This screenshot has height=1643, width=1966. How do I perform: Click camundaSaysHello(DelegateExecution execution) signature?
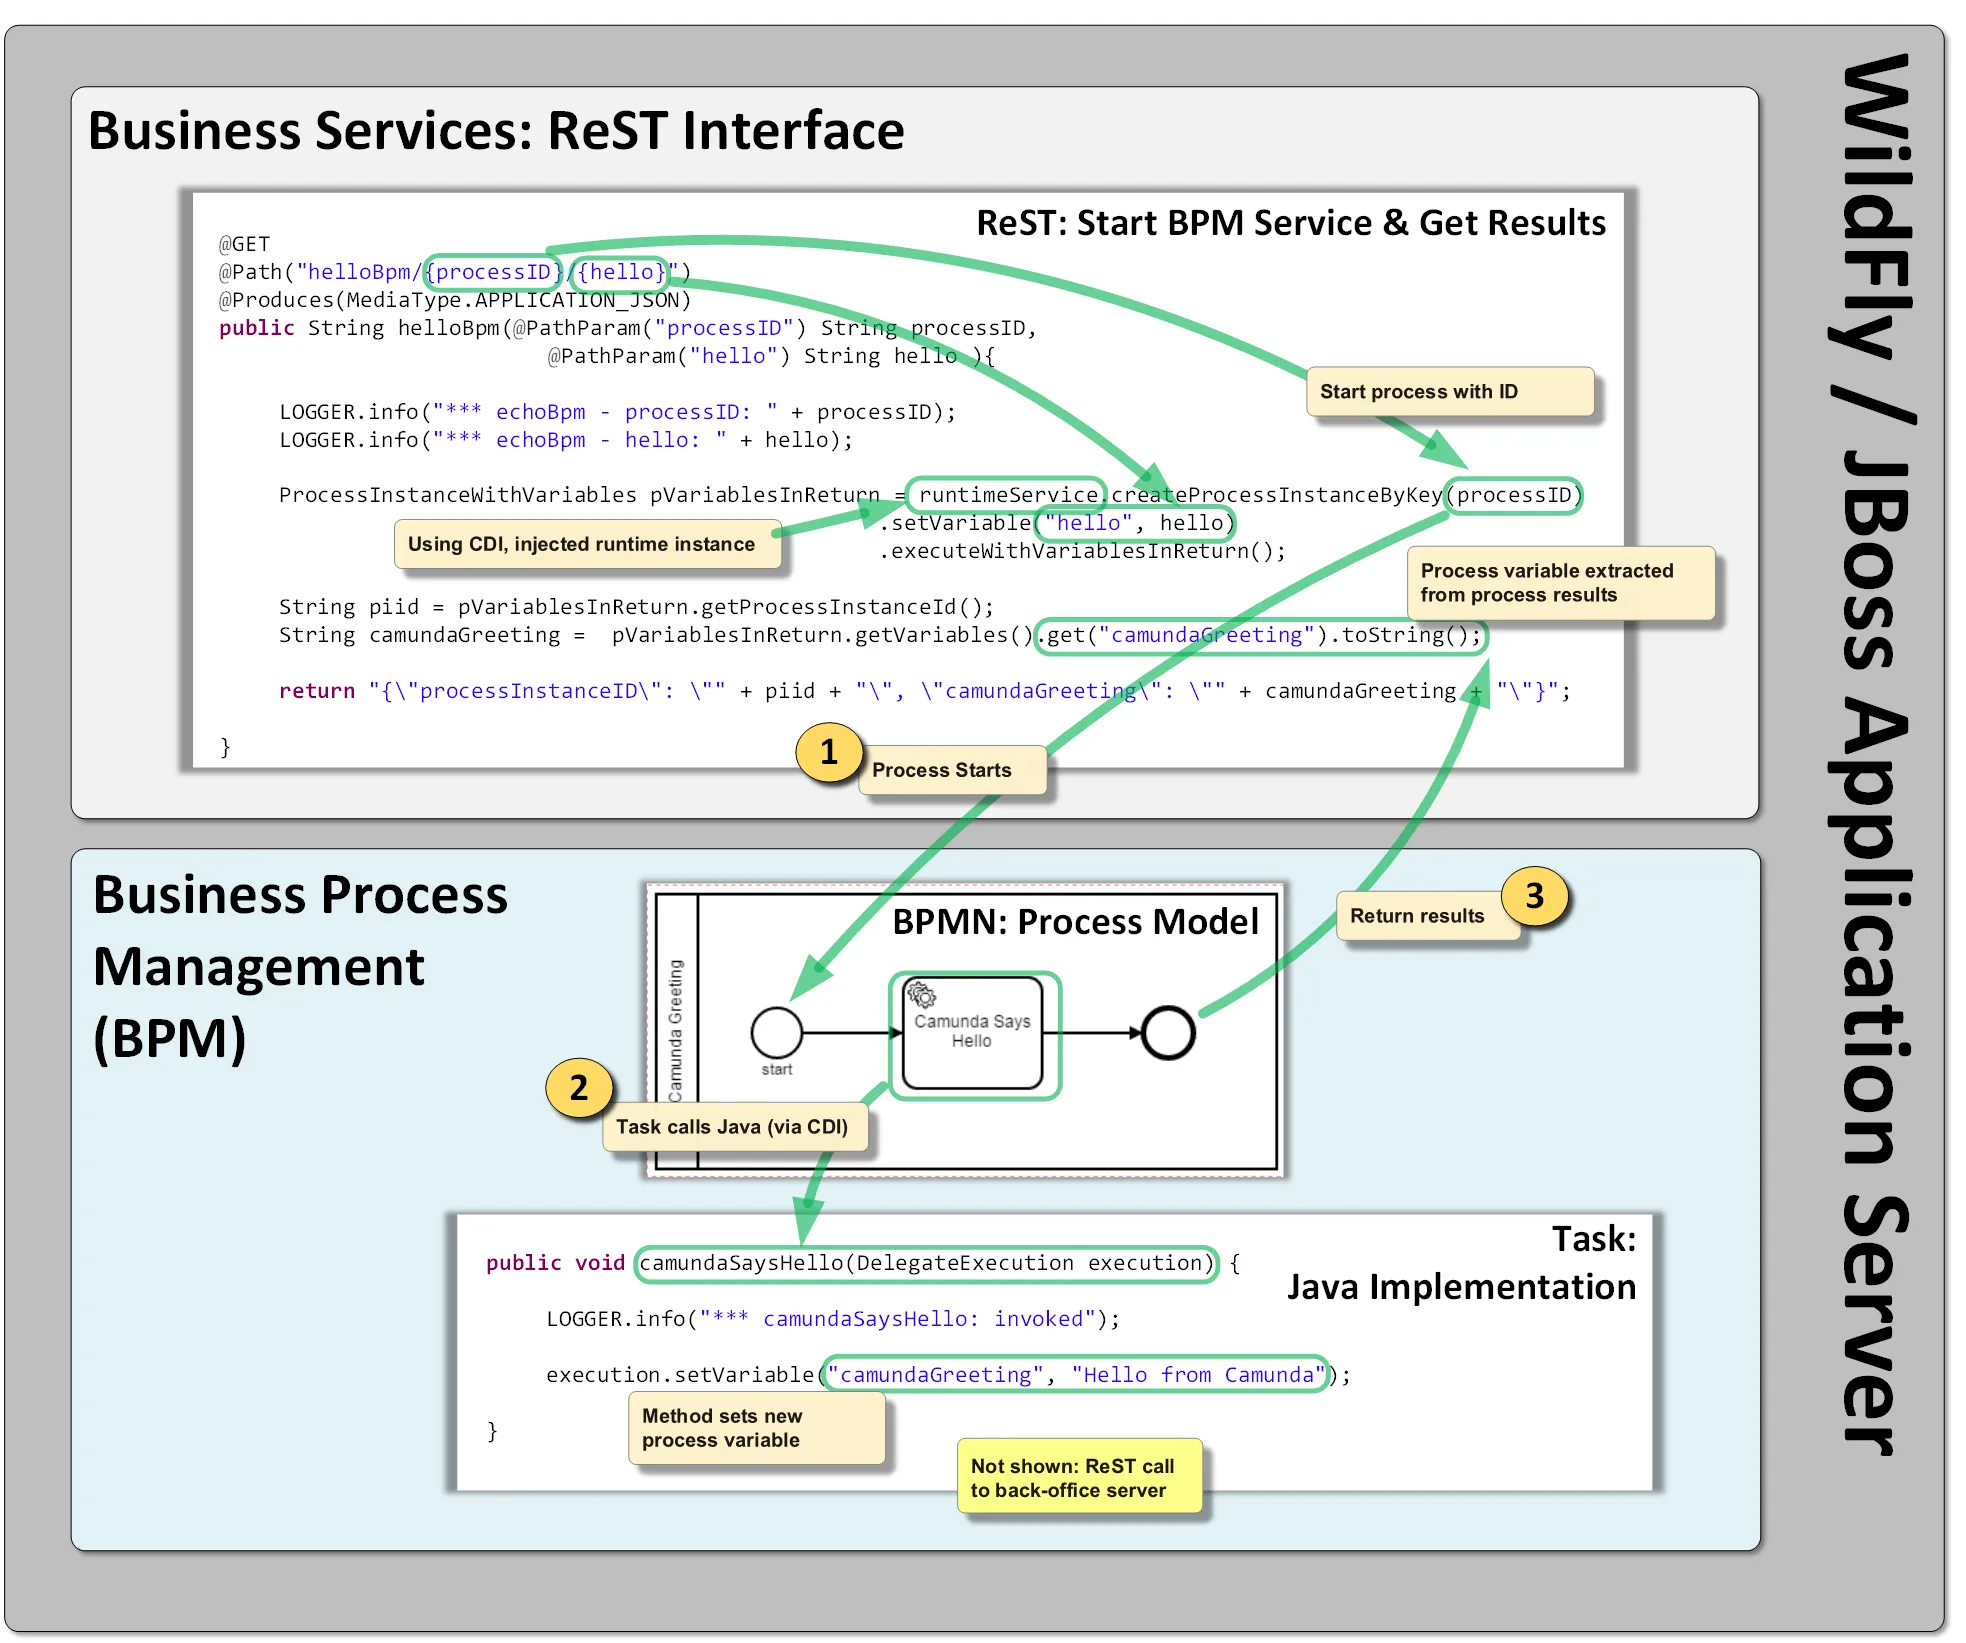coord(926,1263)
